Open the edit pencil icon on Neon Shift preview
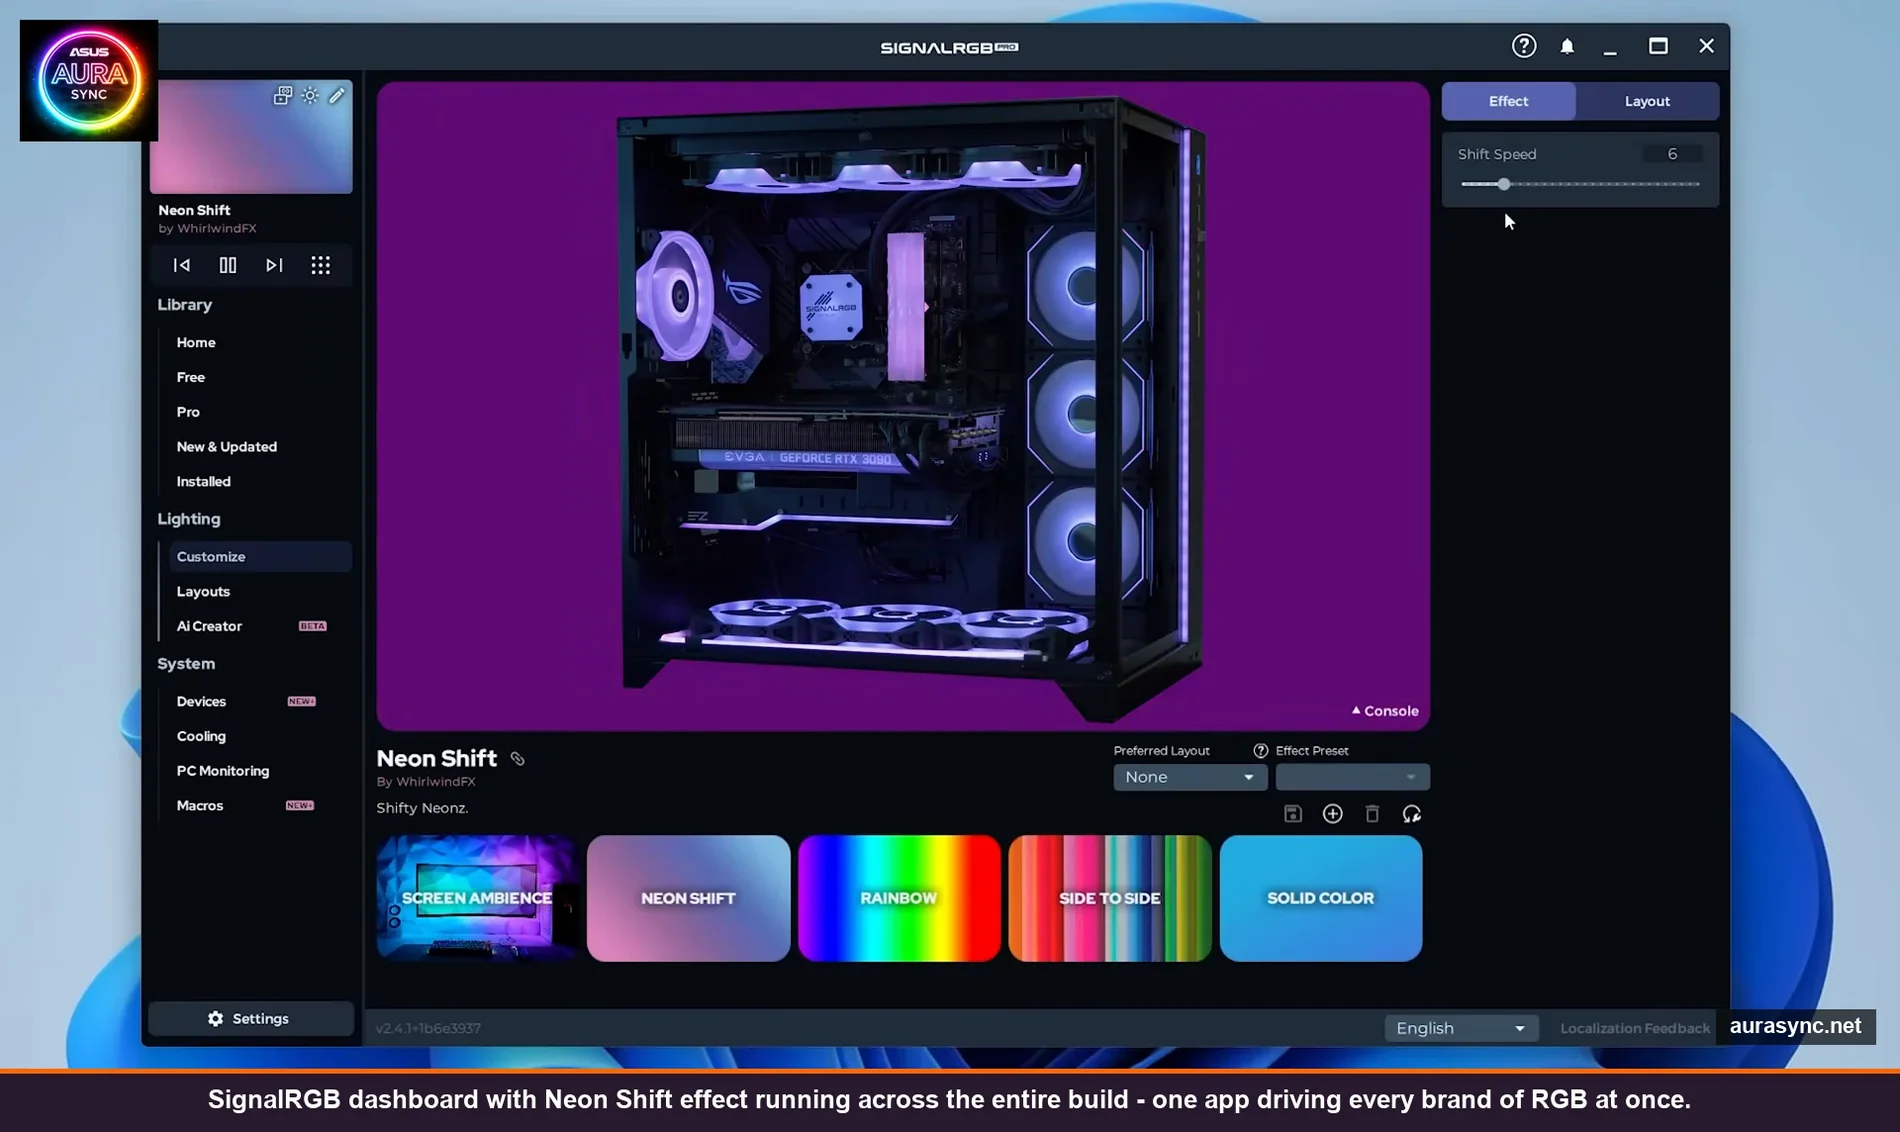Image resolution: width=1900 pixels, height=1132 pixels. coord(336,95)
